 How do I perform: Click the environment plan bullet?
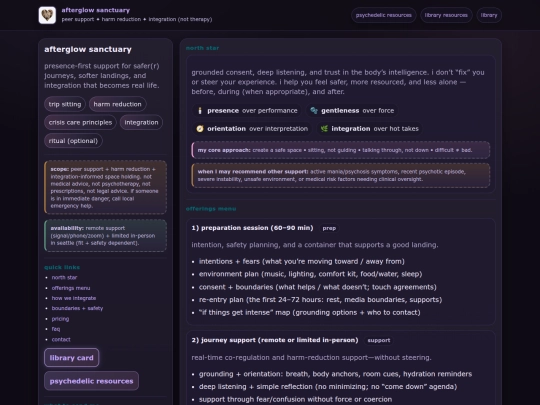311,274
